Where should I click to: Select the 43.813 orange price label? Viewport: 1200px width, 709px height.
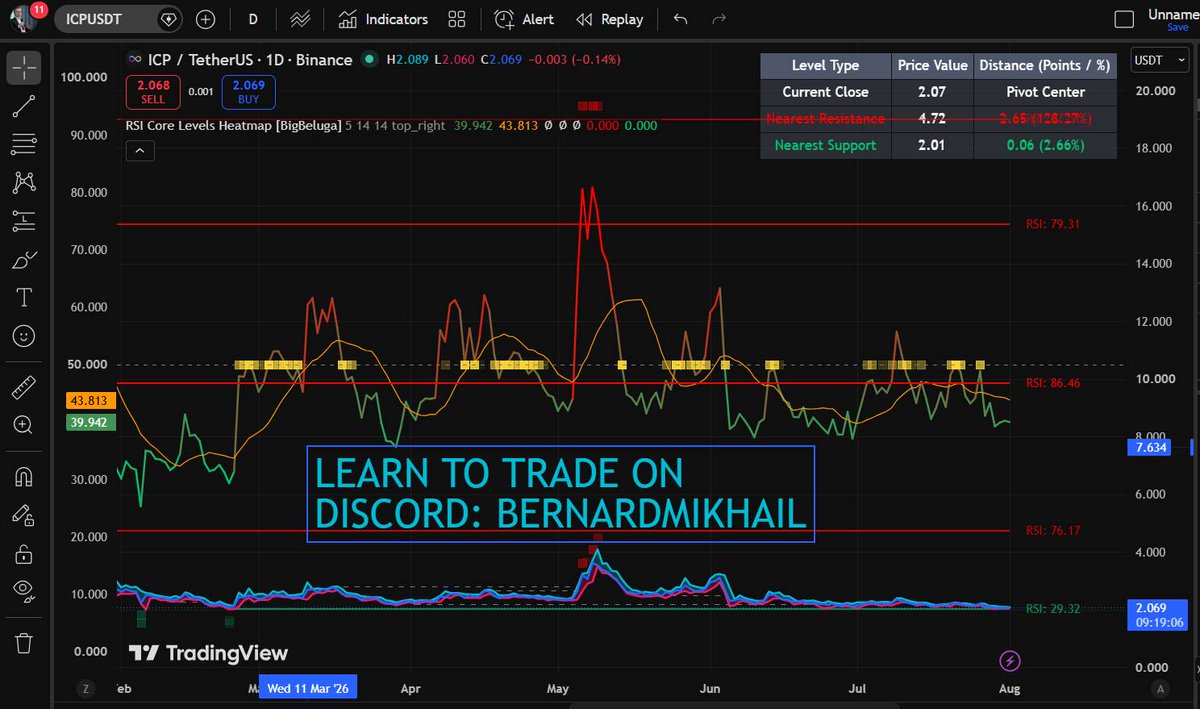(92, 401)
